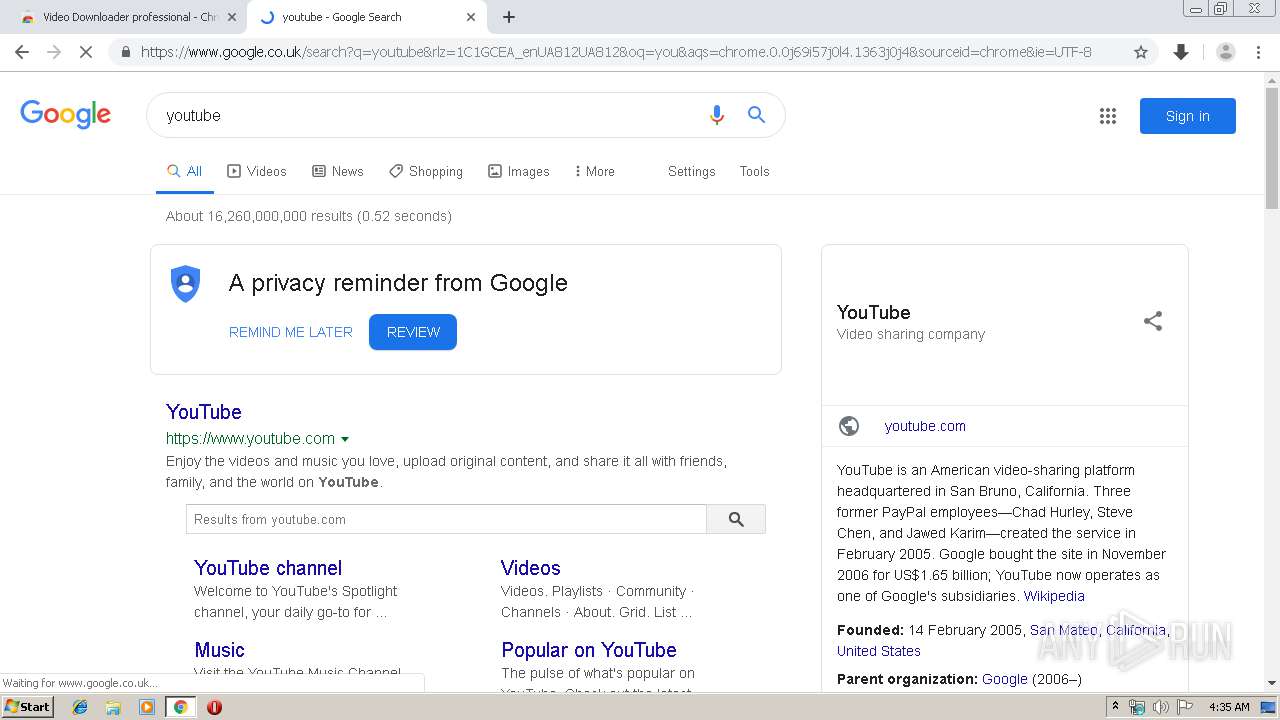Click the taskbar clock showing 4:35 AM
Viewport: 1280px width, 720px height.
point(1229,707)
